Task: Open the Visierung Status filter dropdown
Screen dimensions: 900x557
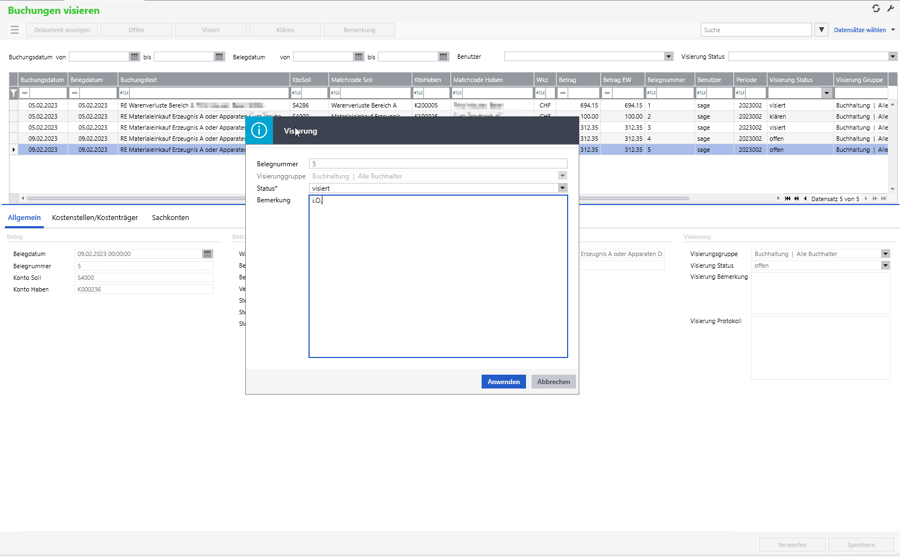Action: click(x=892, y=56)
